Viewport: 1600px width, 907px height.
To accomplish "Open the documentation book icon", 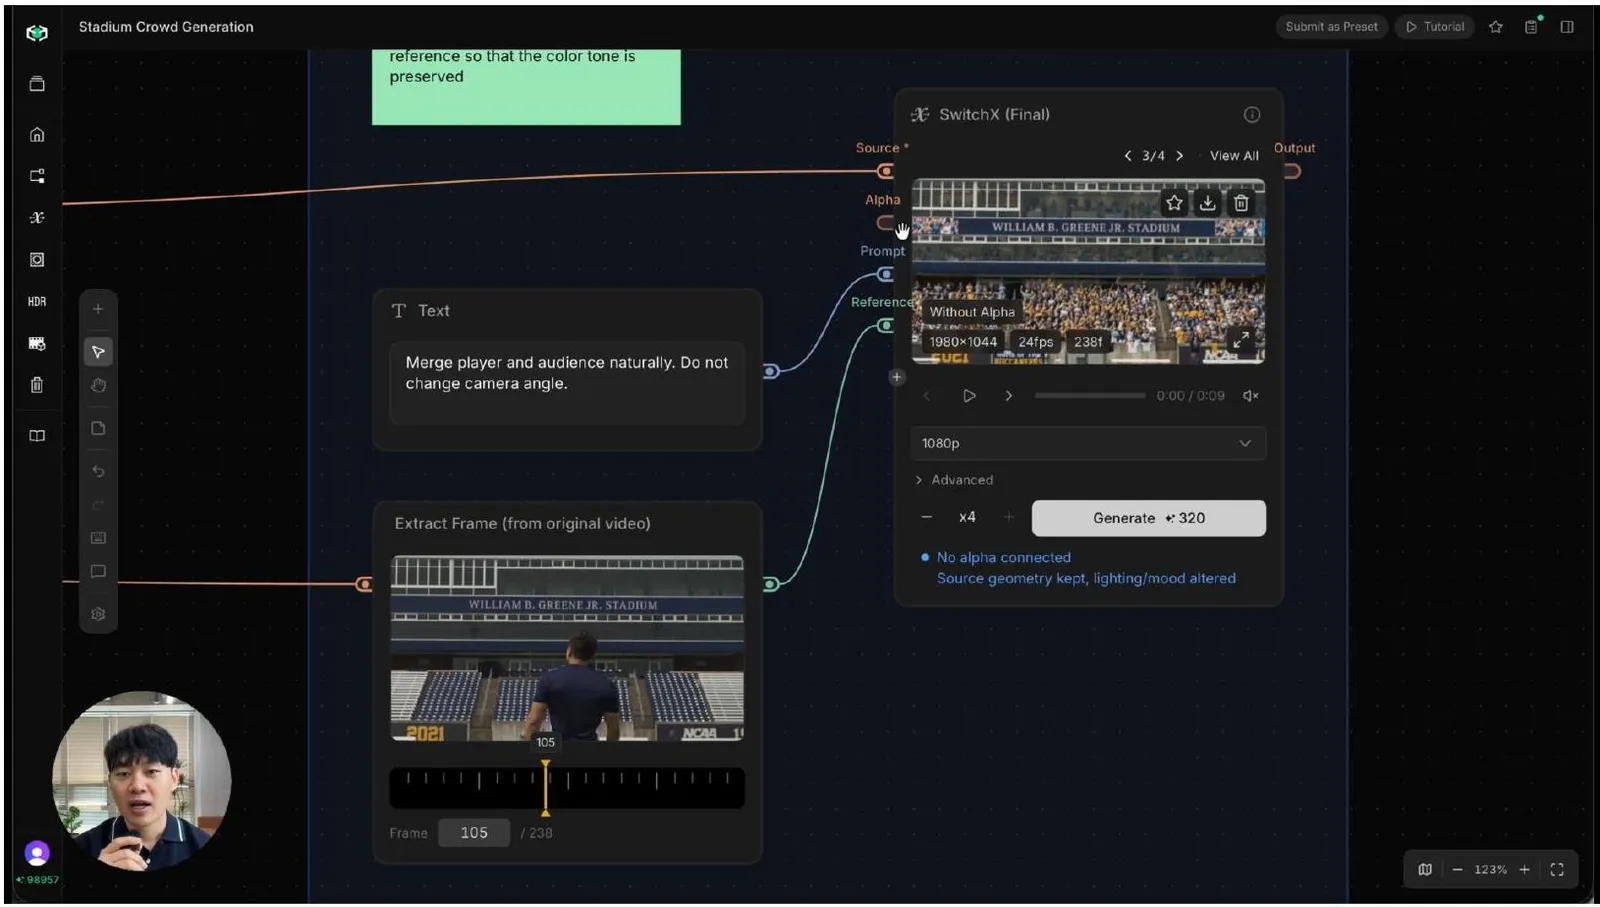I will [x=37, y=436].
